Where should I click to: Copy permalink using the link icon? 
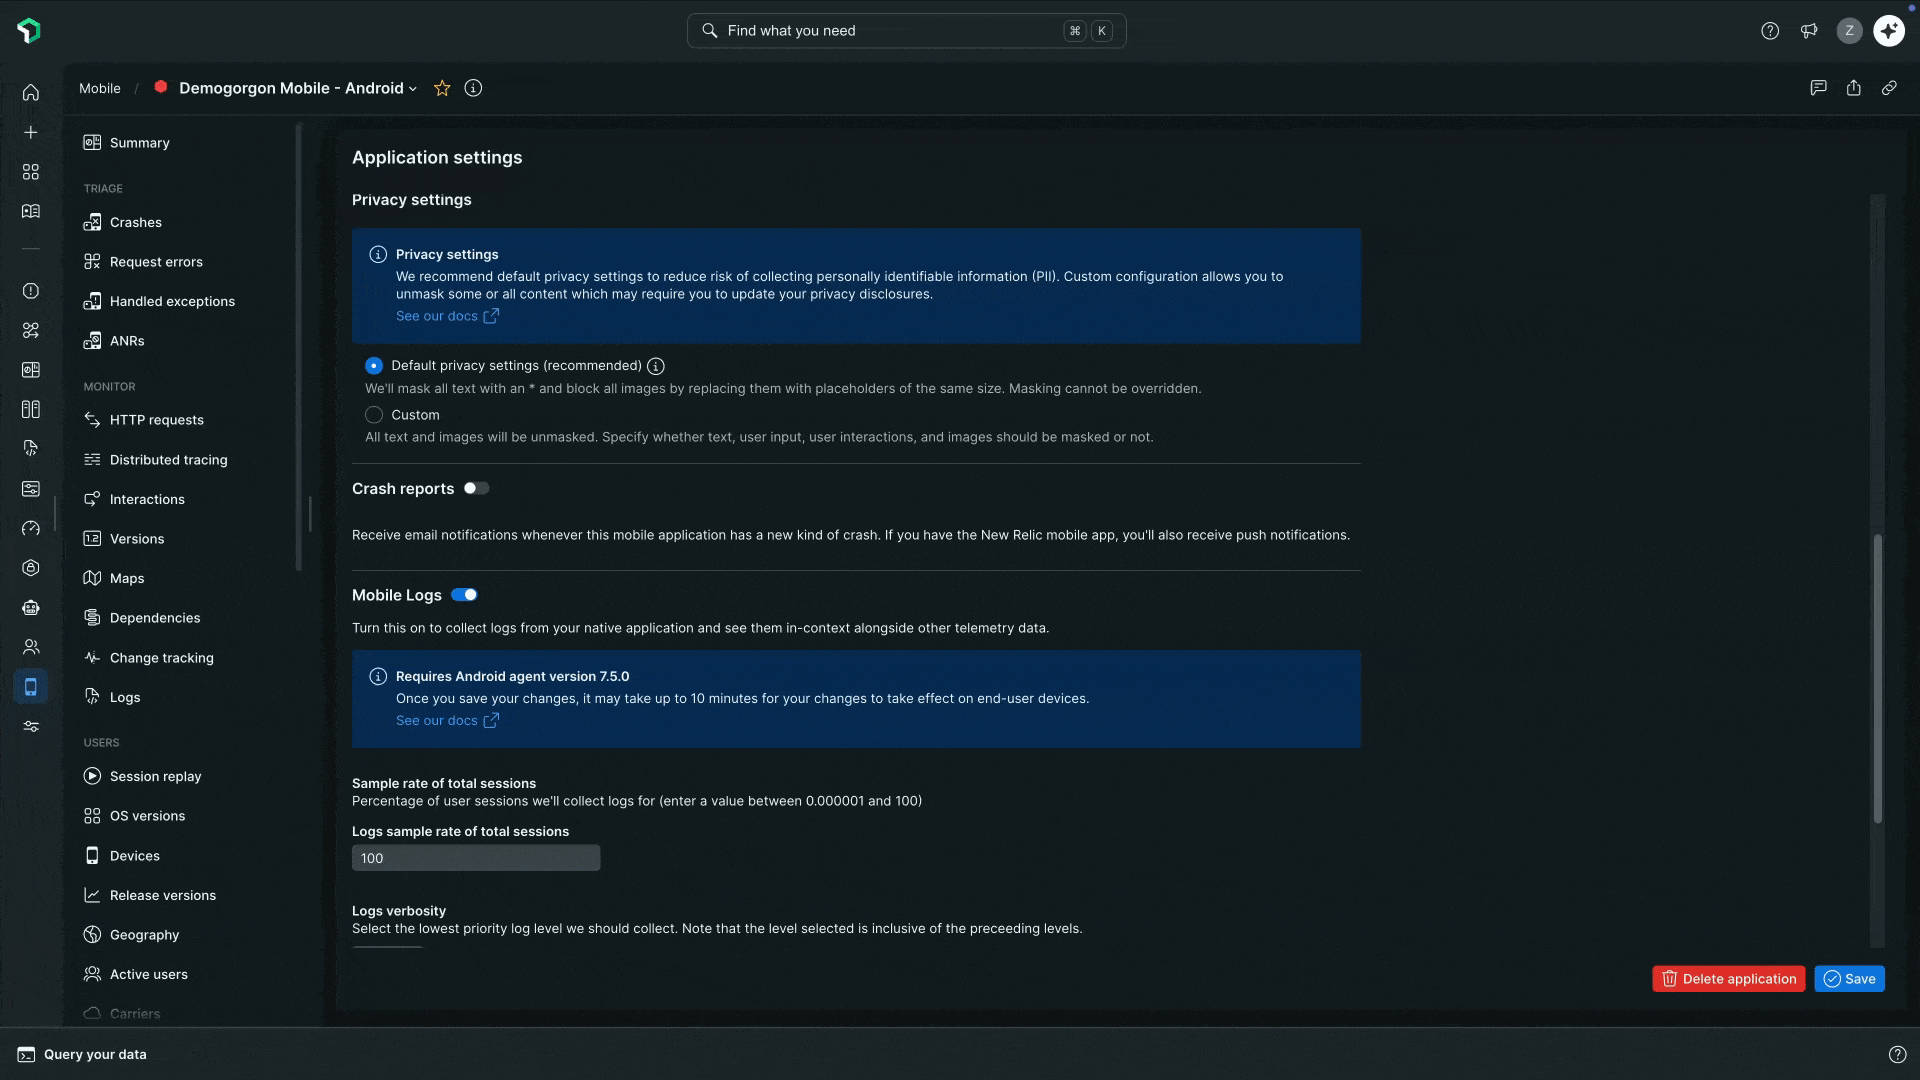1889,88
